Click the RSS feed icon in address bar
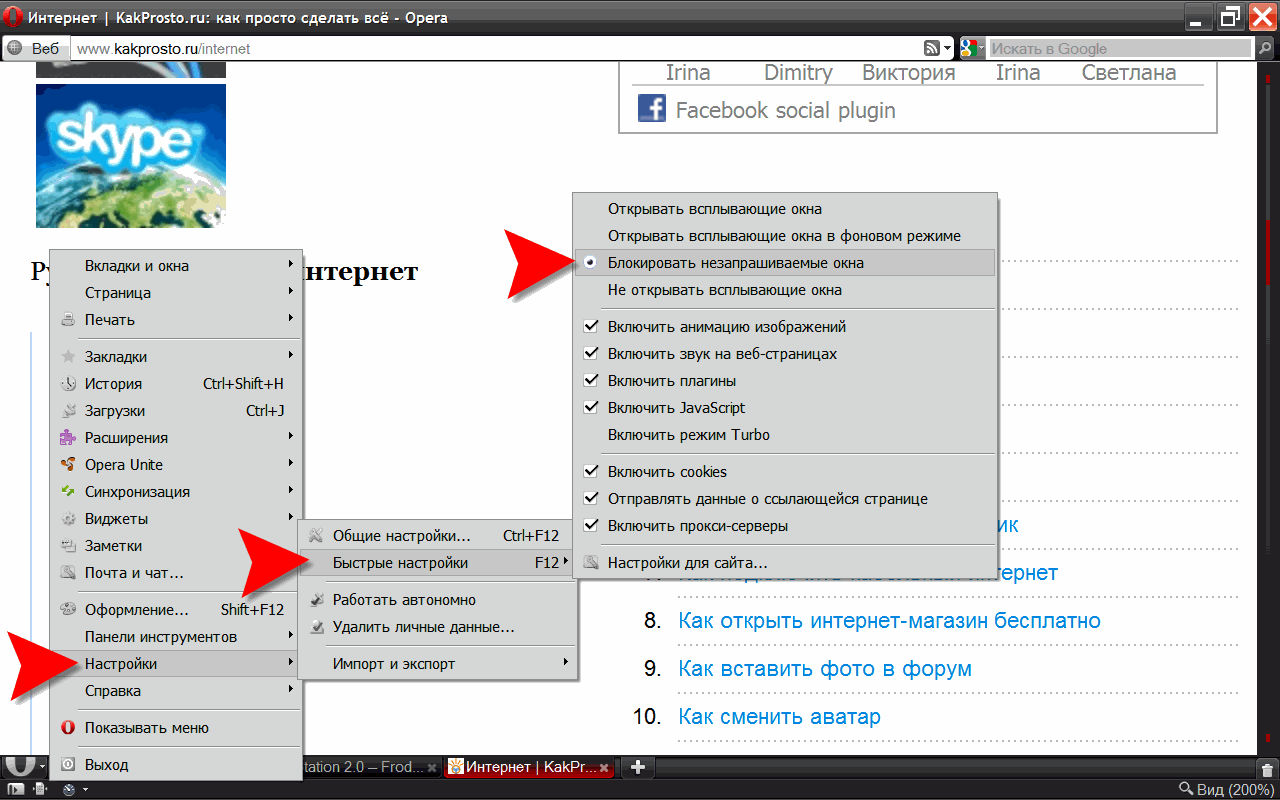The image size is (1280, 800). [x=932, y=48]
